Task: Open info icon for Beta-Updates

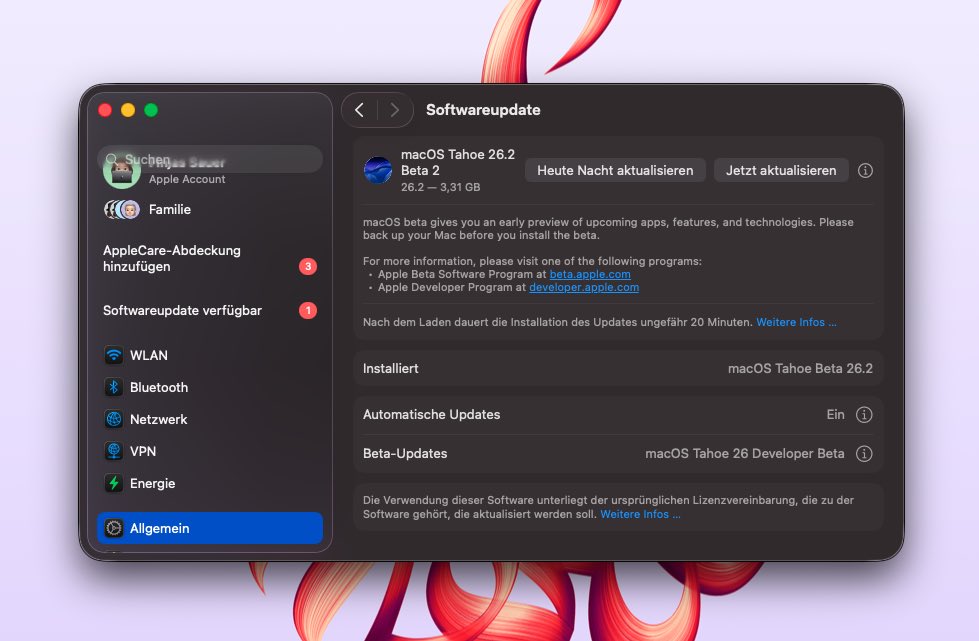Action: 864,454
